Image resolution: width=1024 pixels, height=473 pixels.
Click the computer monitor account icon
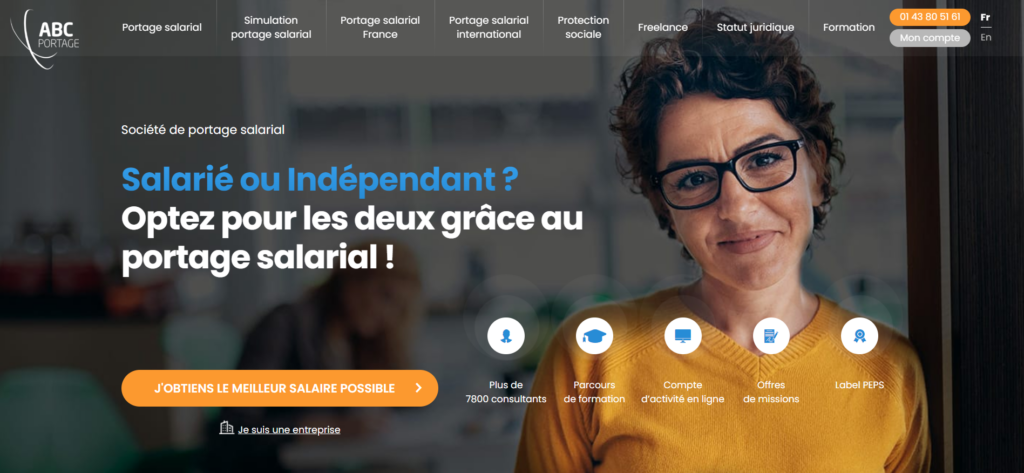point(682,336)
